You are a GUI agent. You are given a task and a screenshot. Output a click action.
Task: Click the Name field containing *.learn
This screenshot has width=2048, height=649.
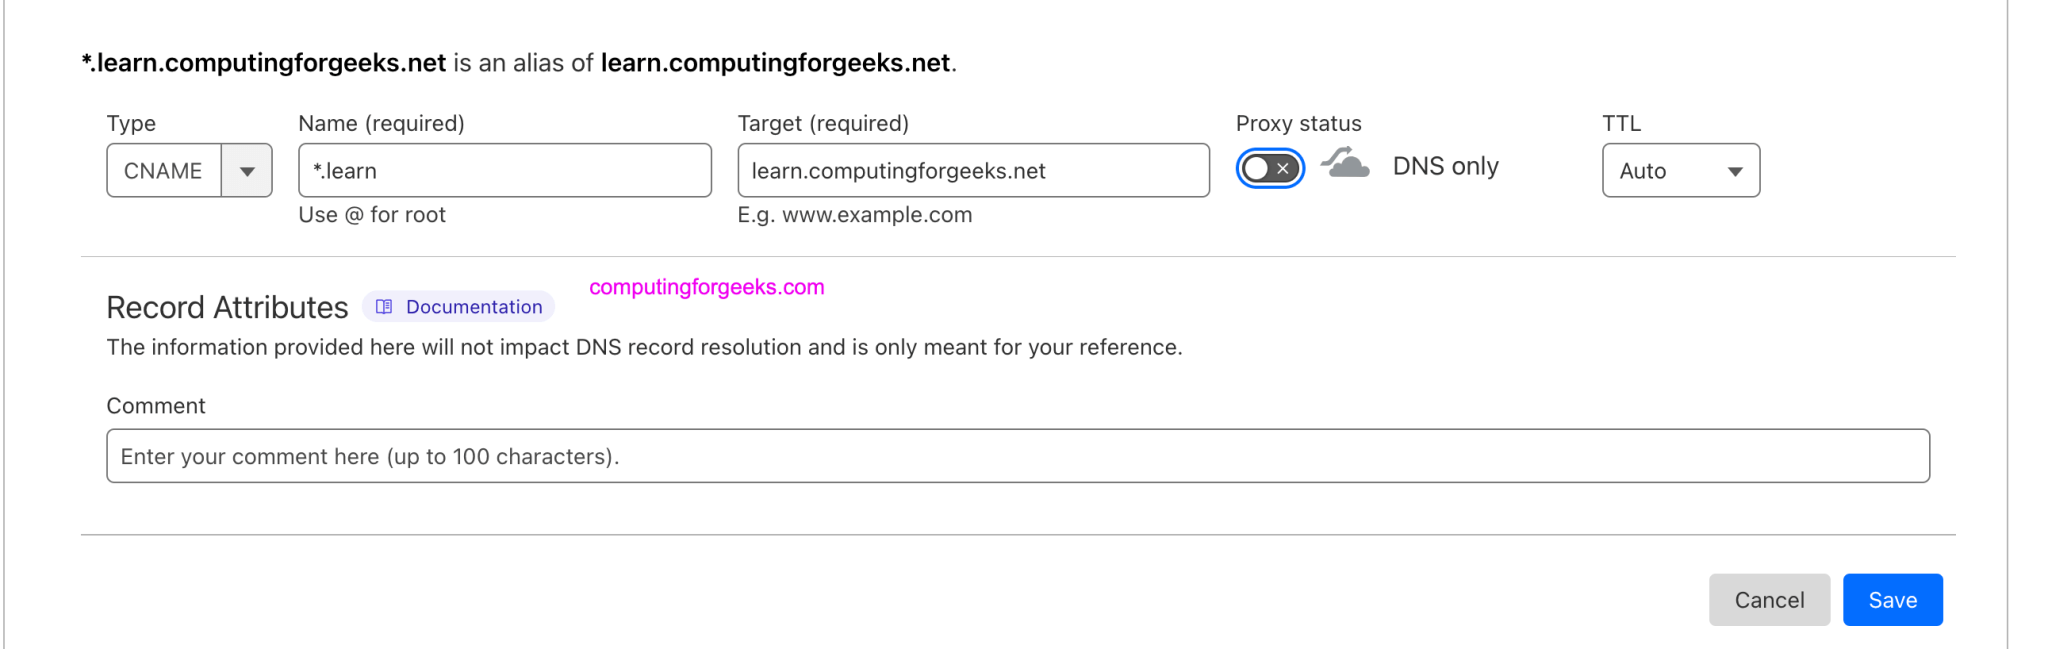coord(505,170)
